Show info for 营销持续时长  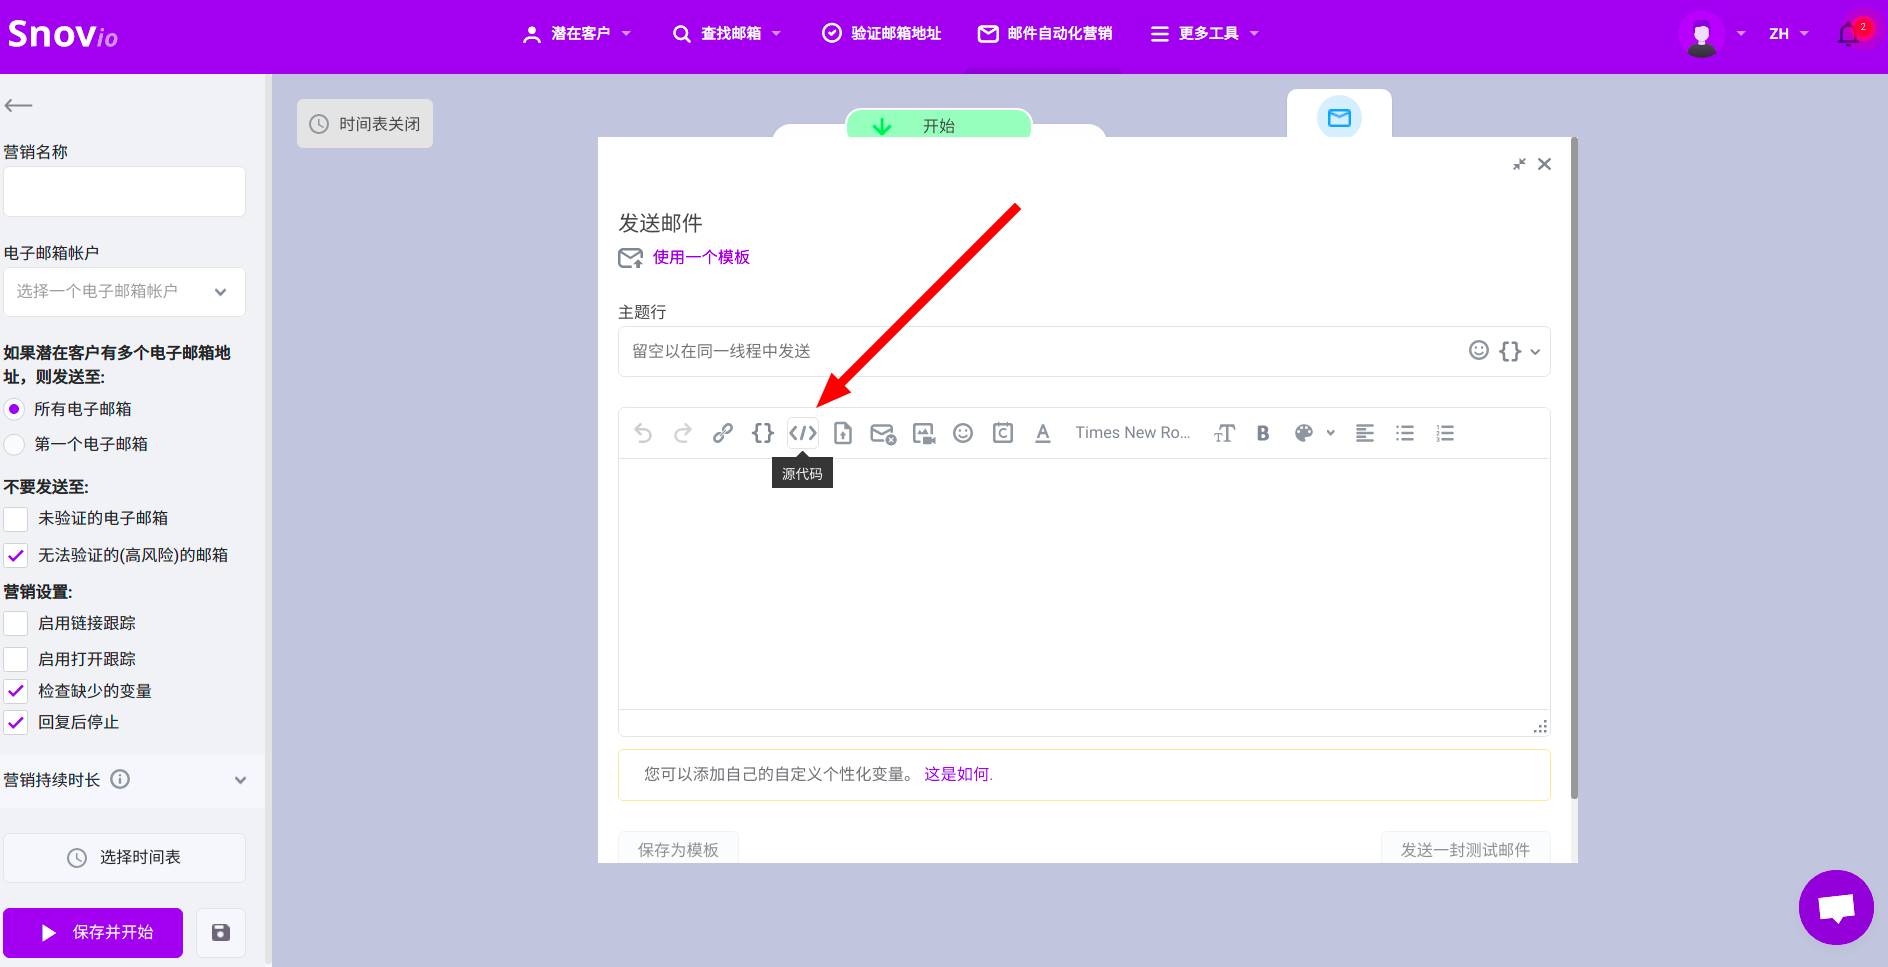pos(120,779)
